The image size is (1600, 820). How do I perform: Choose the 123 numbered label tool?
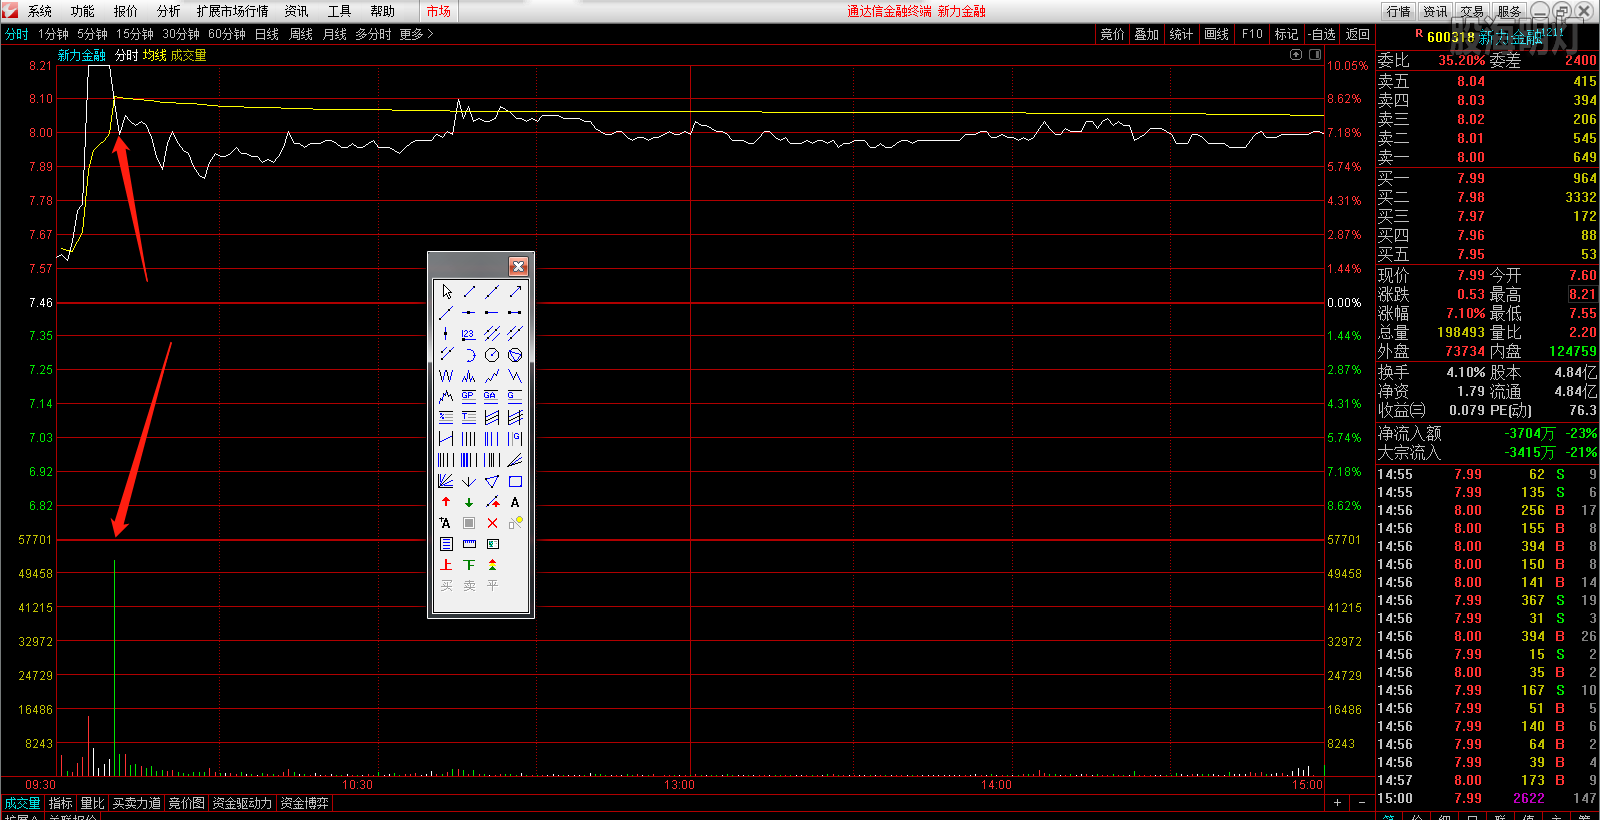click(469, 333)
